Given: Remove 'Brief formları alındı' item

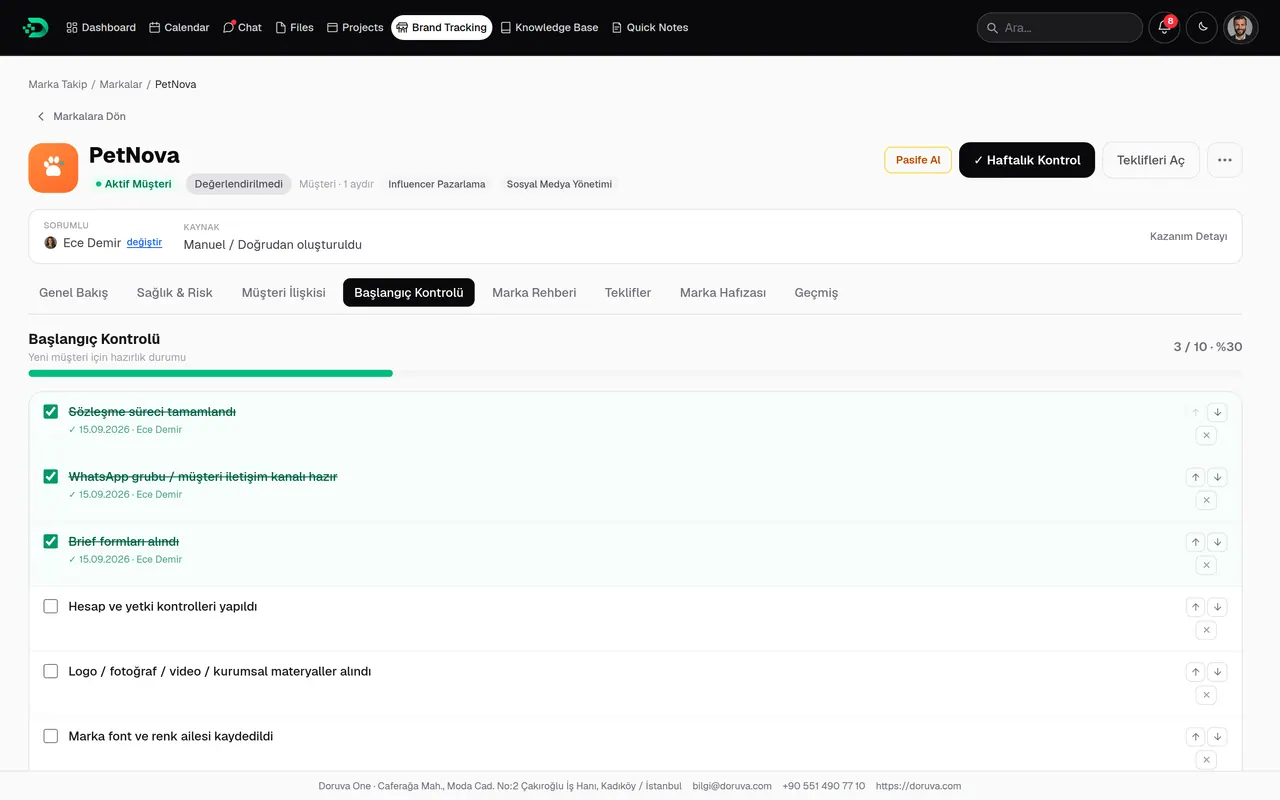Looking at the screenshot, I should coord(1206,565).
